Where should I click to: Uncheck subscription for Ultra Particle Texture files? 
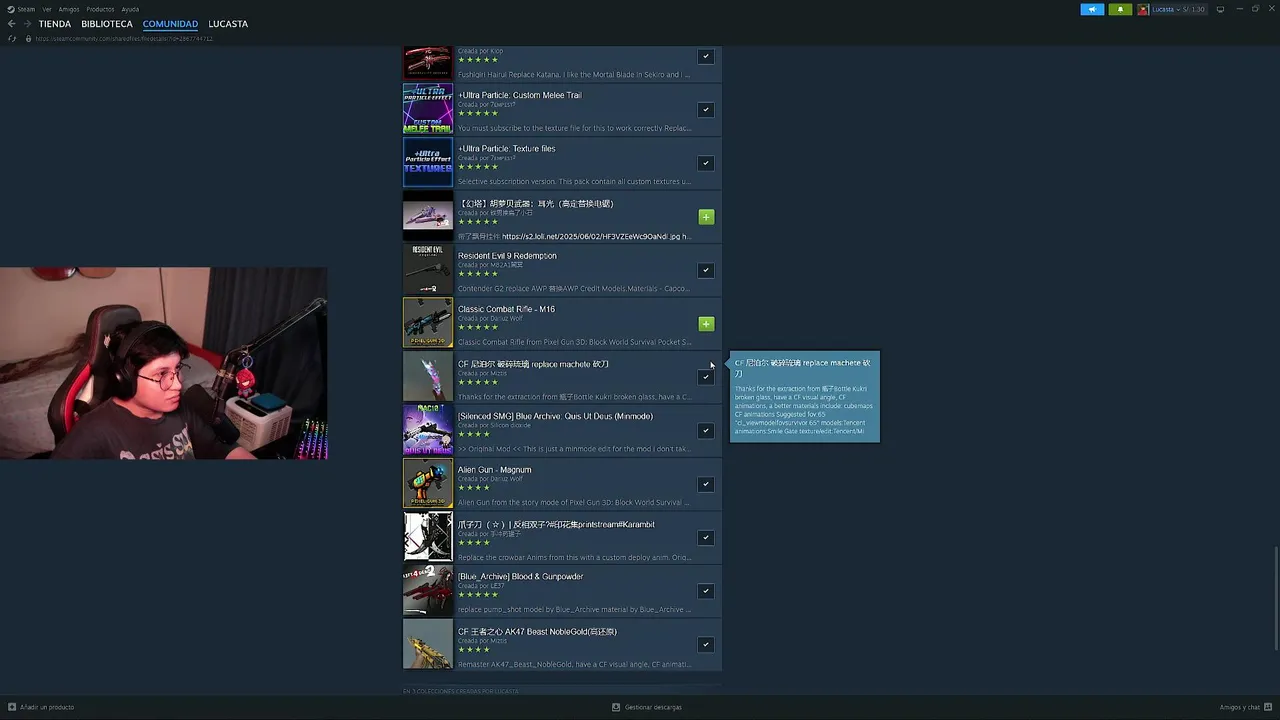pos(706,163)
